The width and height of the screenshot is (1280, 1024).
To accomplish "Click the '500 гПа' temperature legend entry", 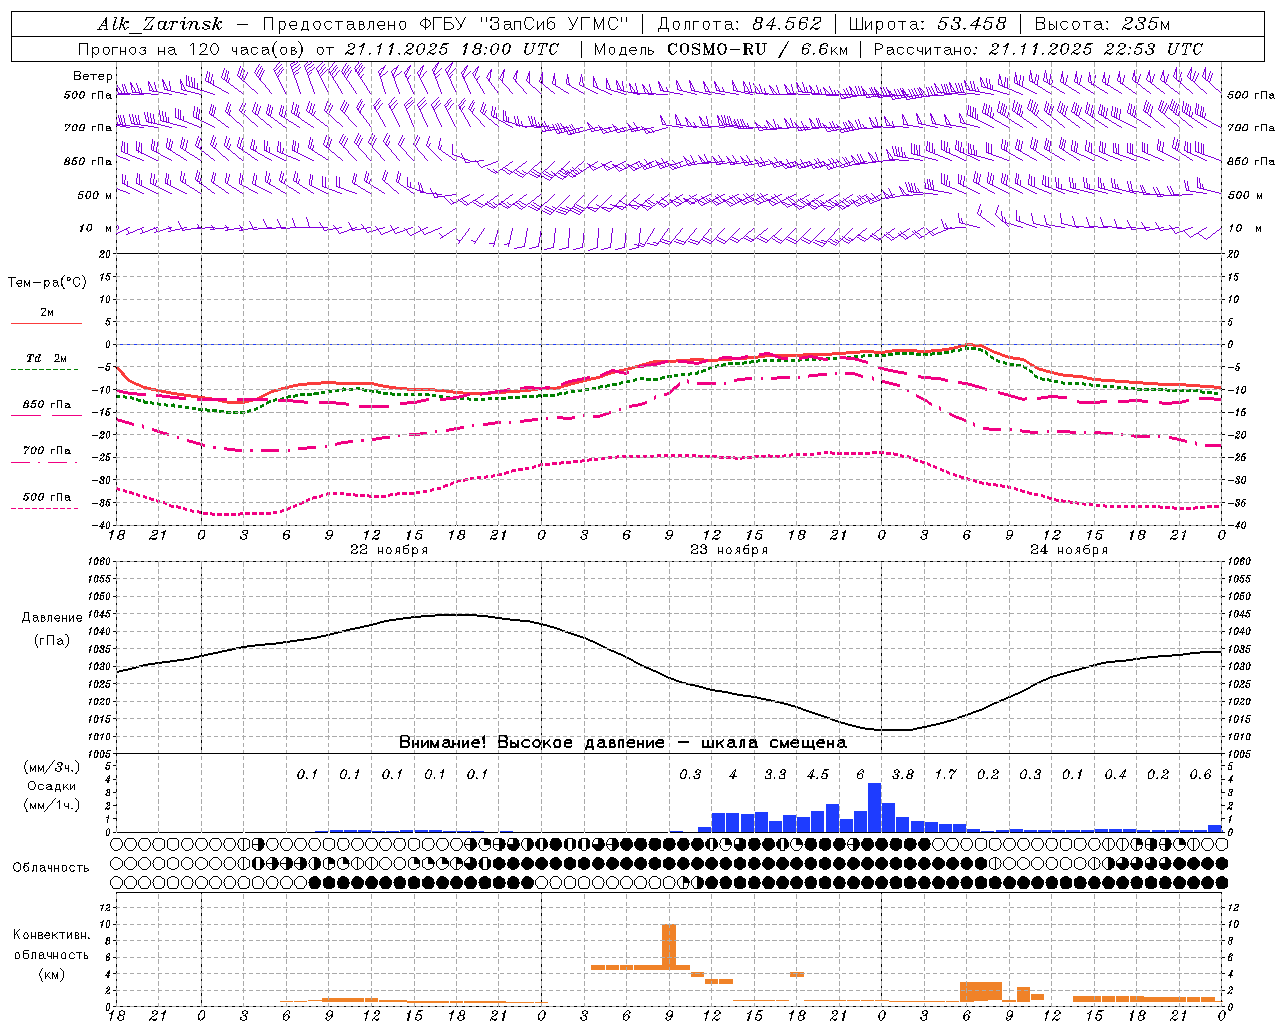I will 47,497.
